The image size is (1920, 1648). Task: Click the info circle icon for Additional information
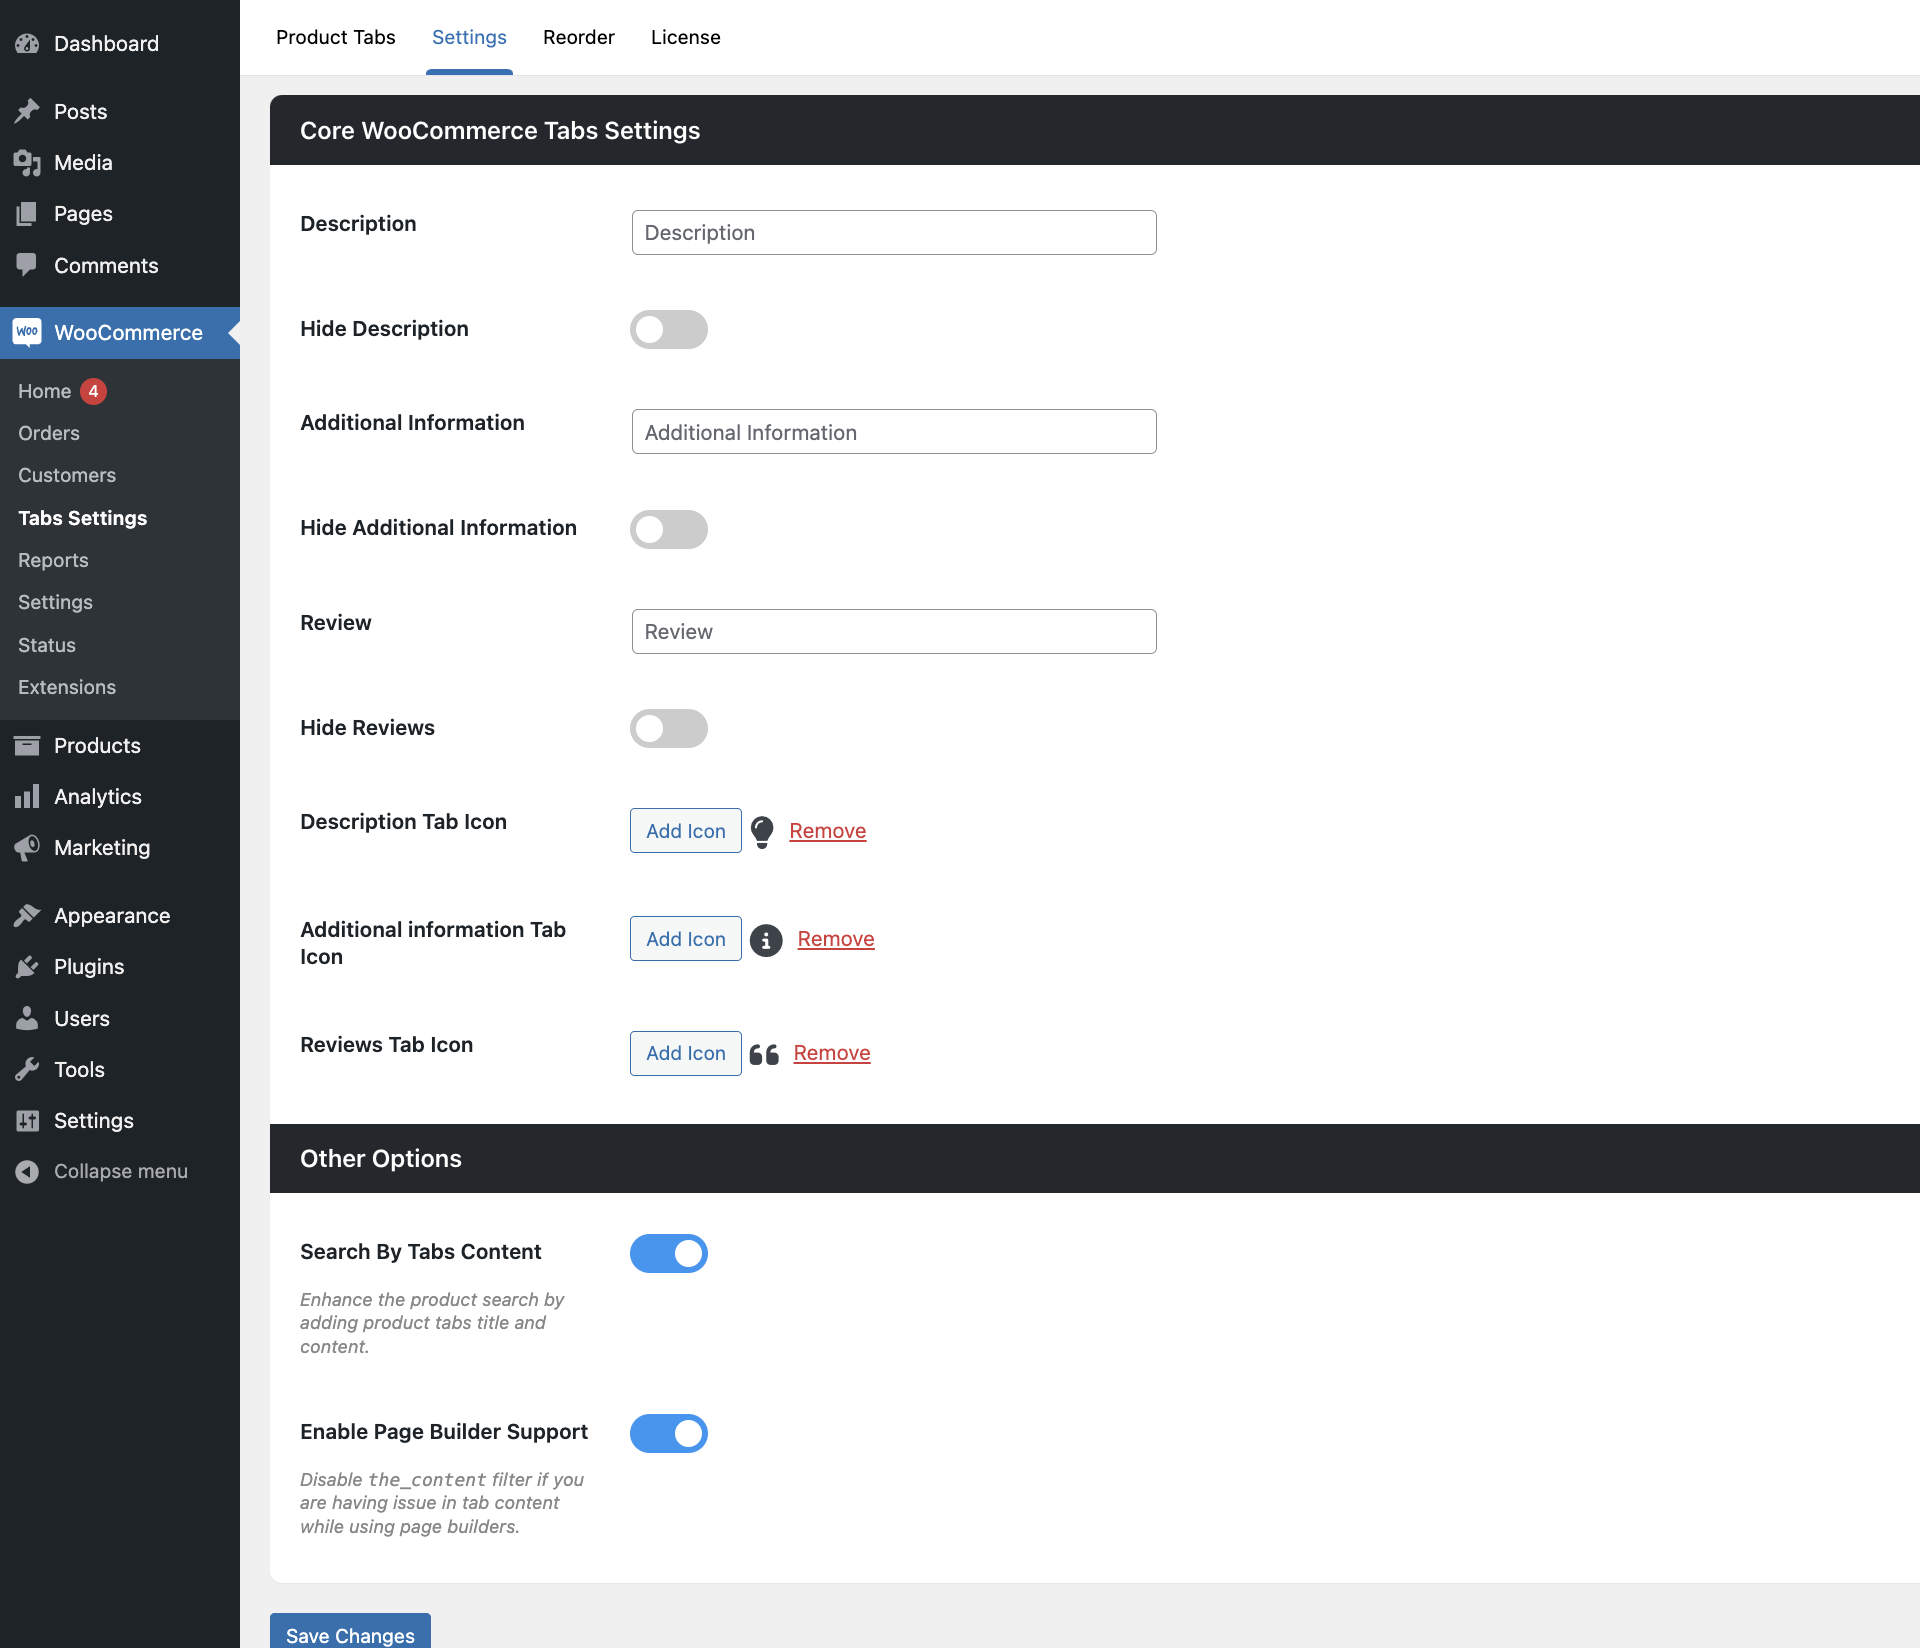pos(766,940)
